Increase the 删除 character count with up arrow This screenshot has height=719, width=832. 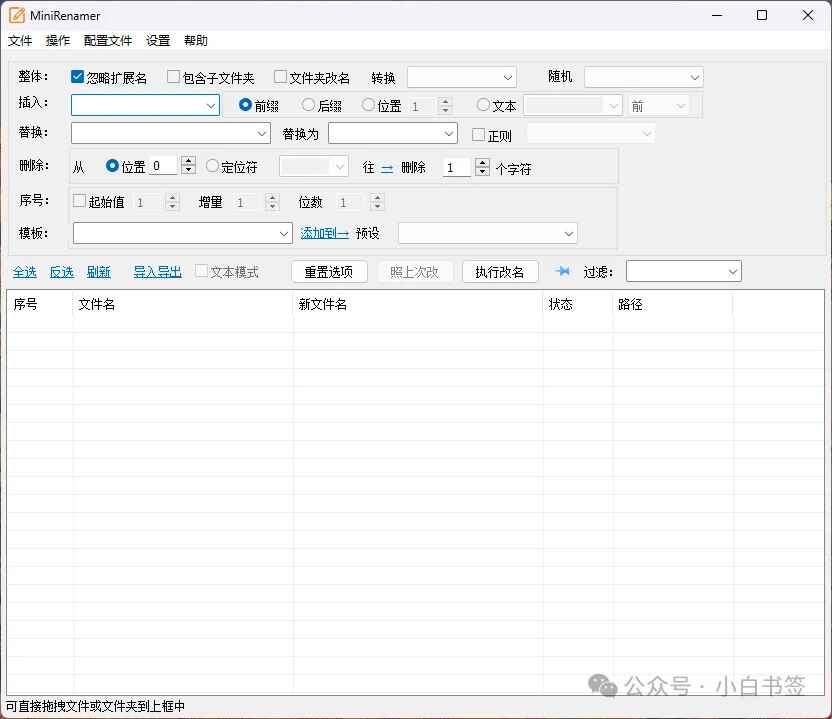[482, 163]
